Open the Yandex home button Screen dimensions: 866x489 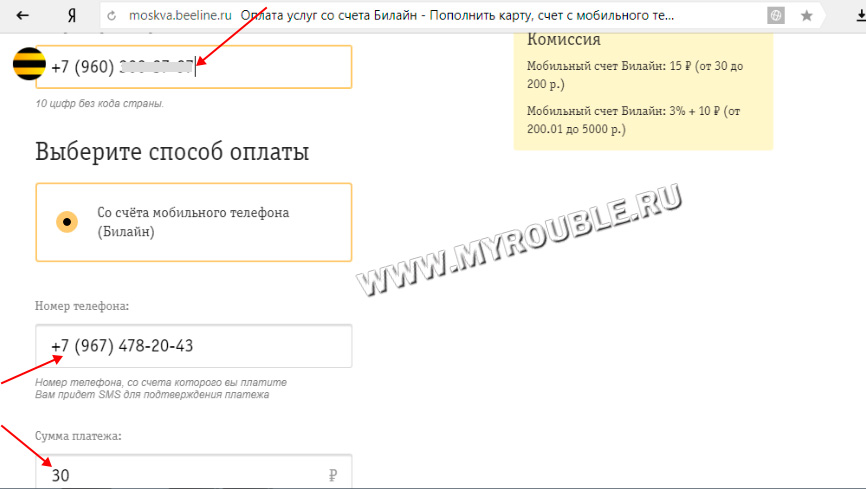coord(72,15)
